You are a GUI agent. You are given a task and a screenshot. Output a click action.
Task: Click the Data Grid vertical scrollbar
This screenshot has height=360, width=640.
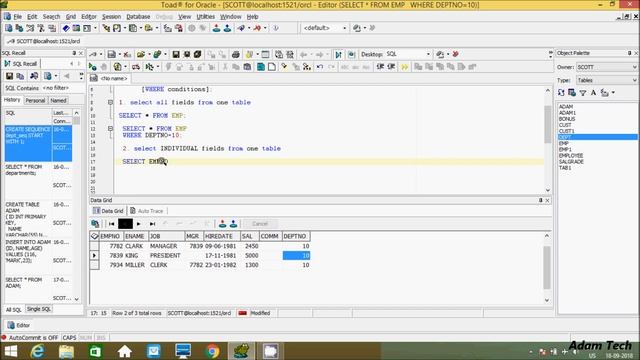pos(547,267)
